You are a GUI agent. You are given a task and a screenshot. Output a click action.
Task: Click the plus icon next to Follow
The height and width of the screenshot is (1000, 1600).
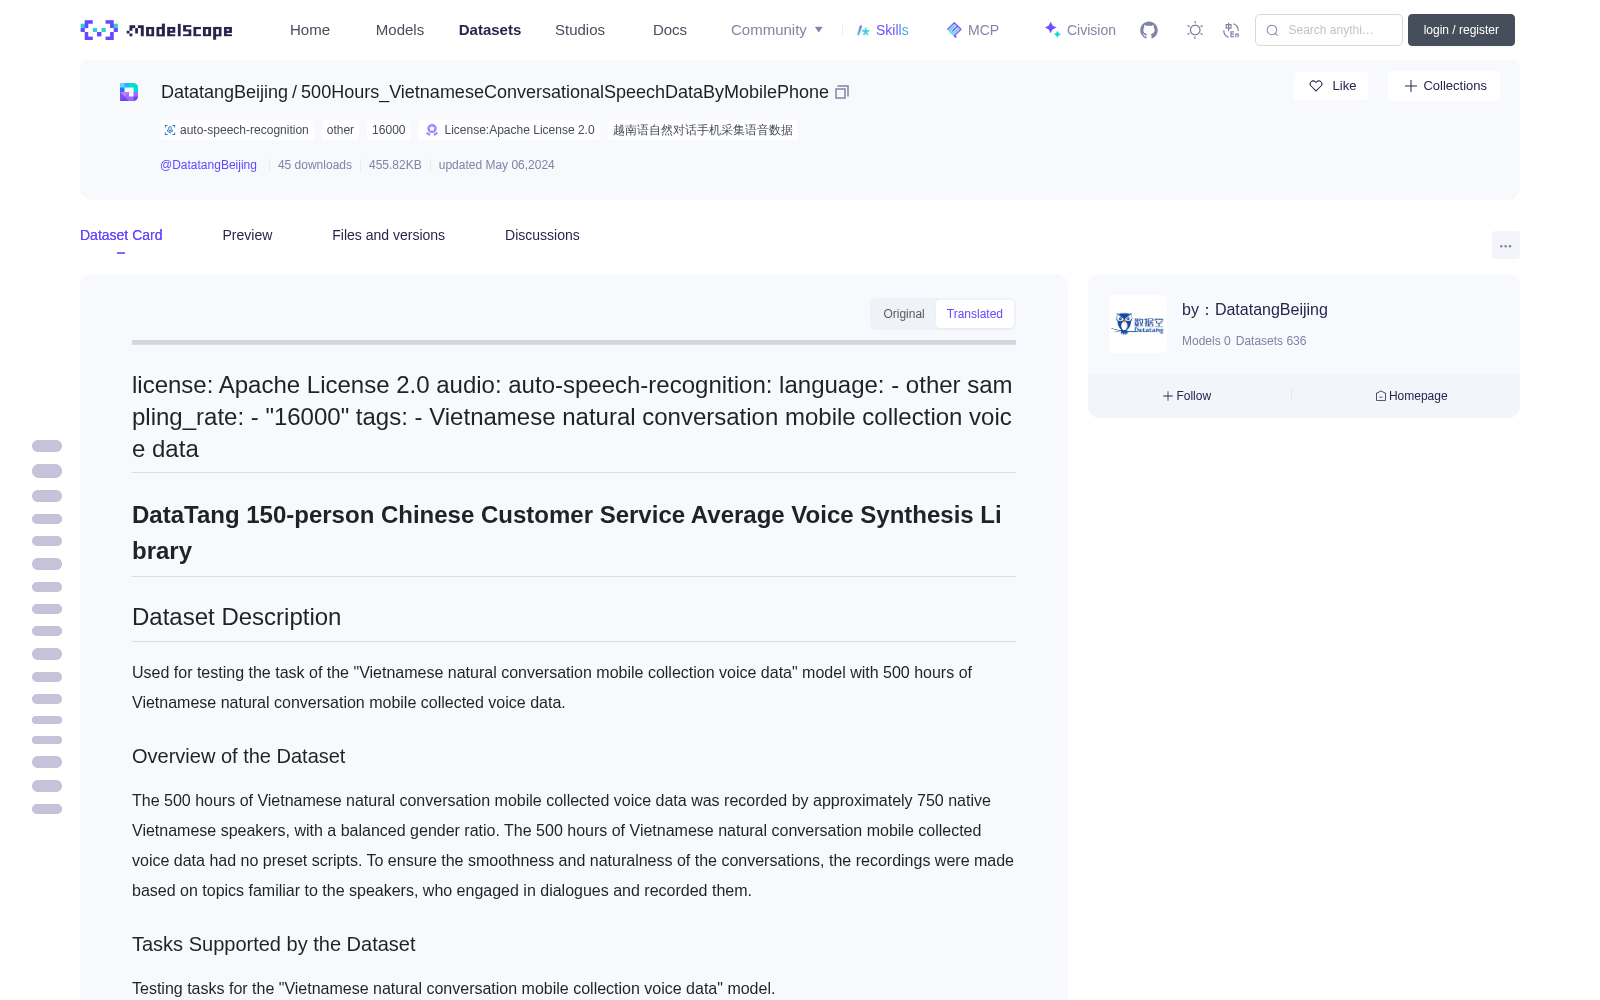(x=1168, y=396)
